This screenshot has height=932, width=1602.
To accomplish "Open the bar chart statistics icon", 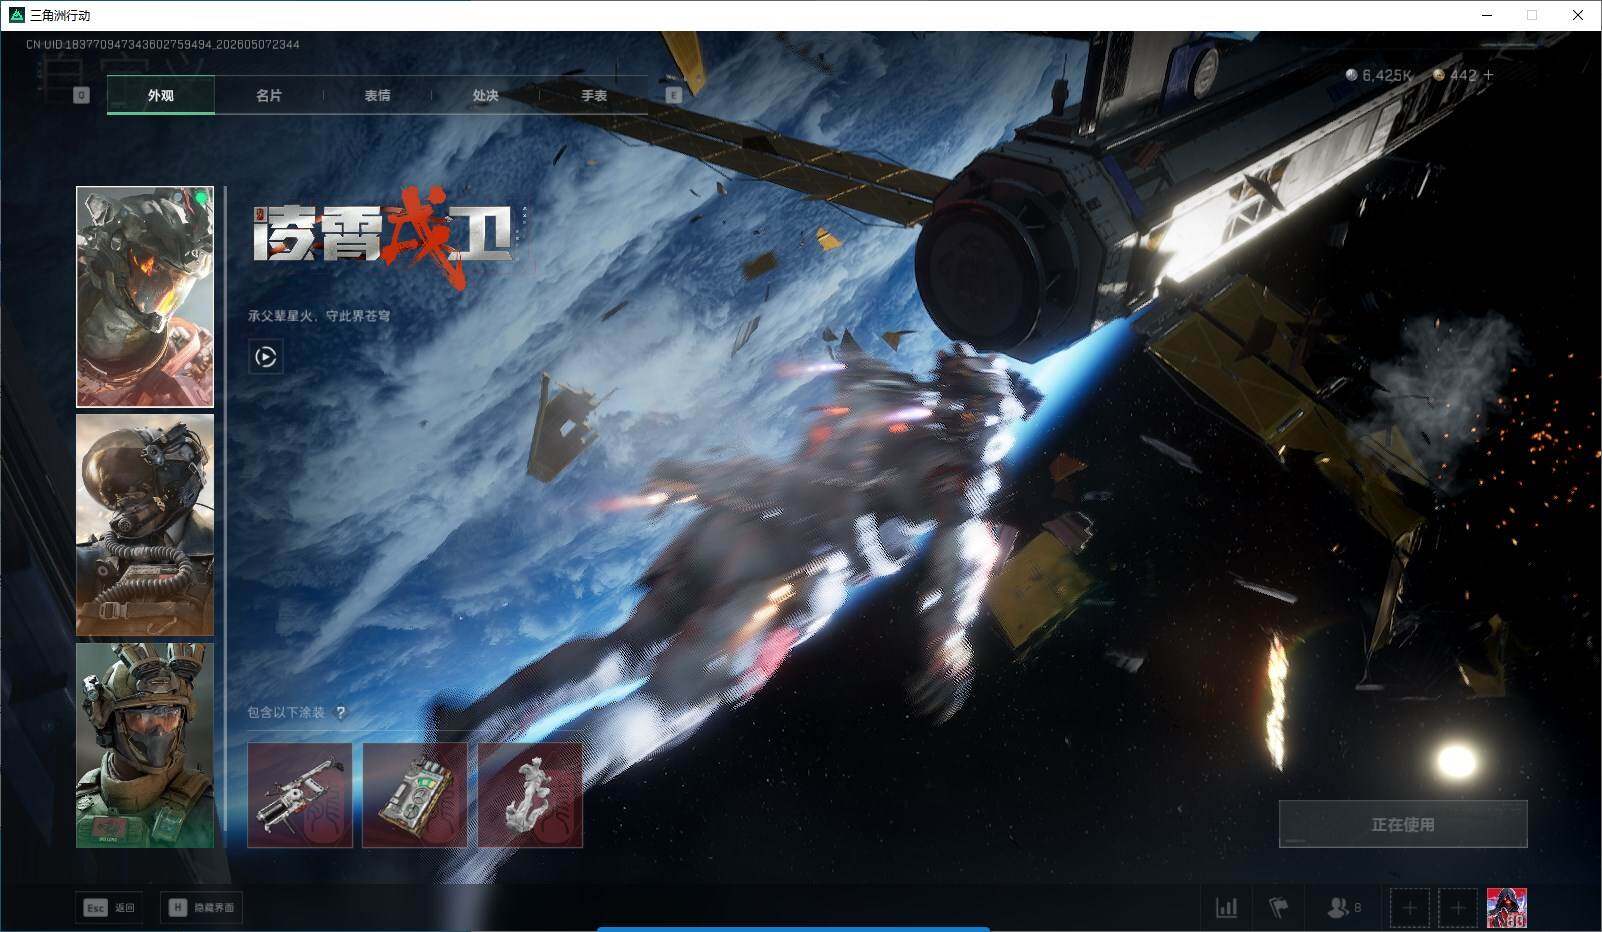I will 1226,908.
